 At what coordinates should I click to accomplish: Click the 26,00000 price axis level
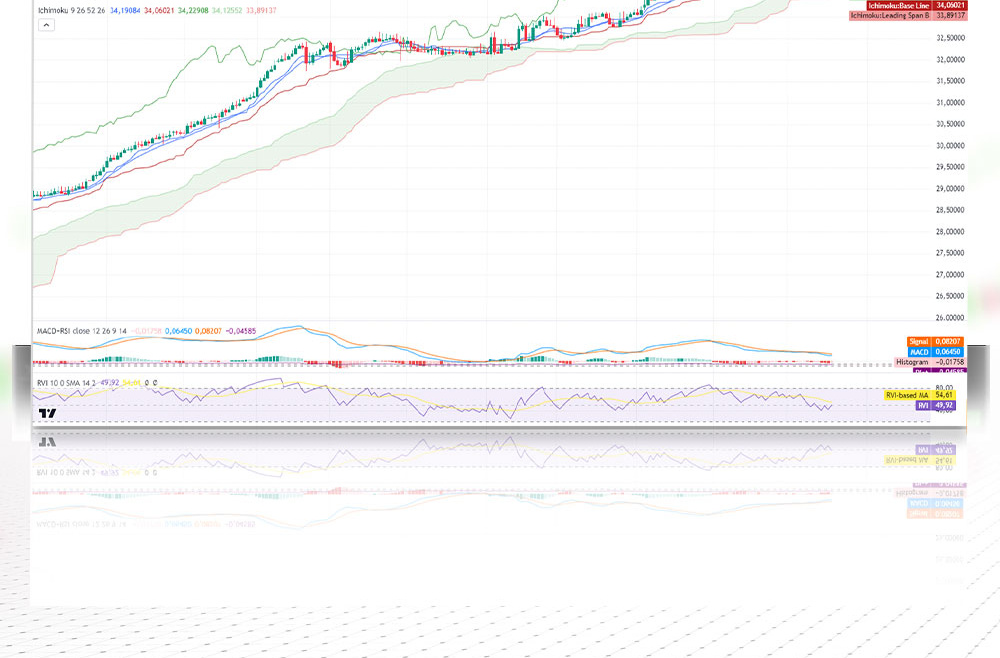coord(949,317)
